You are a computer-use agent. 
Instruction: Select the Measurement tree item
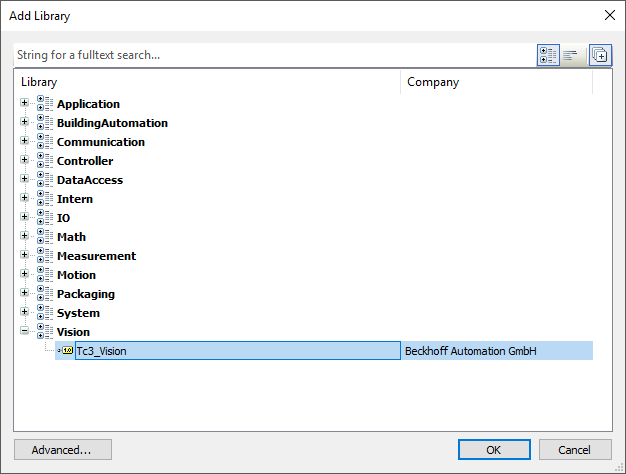tap(96, 256)
